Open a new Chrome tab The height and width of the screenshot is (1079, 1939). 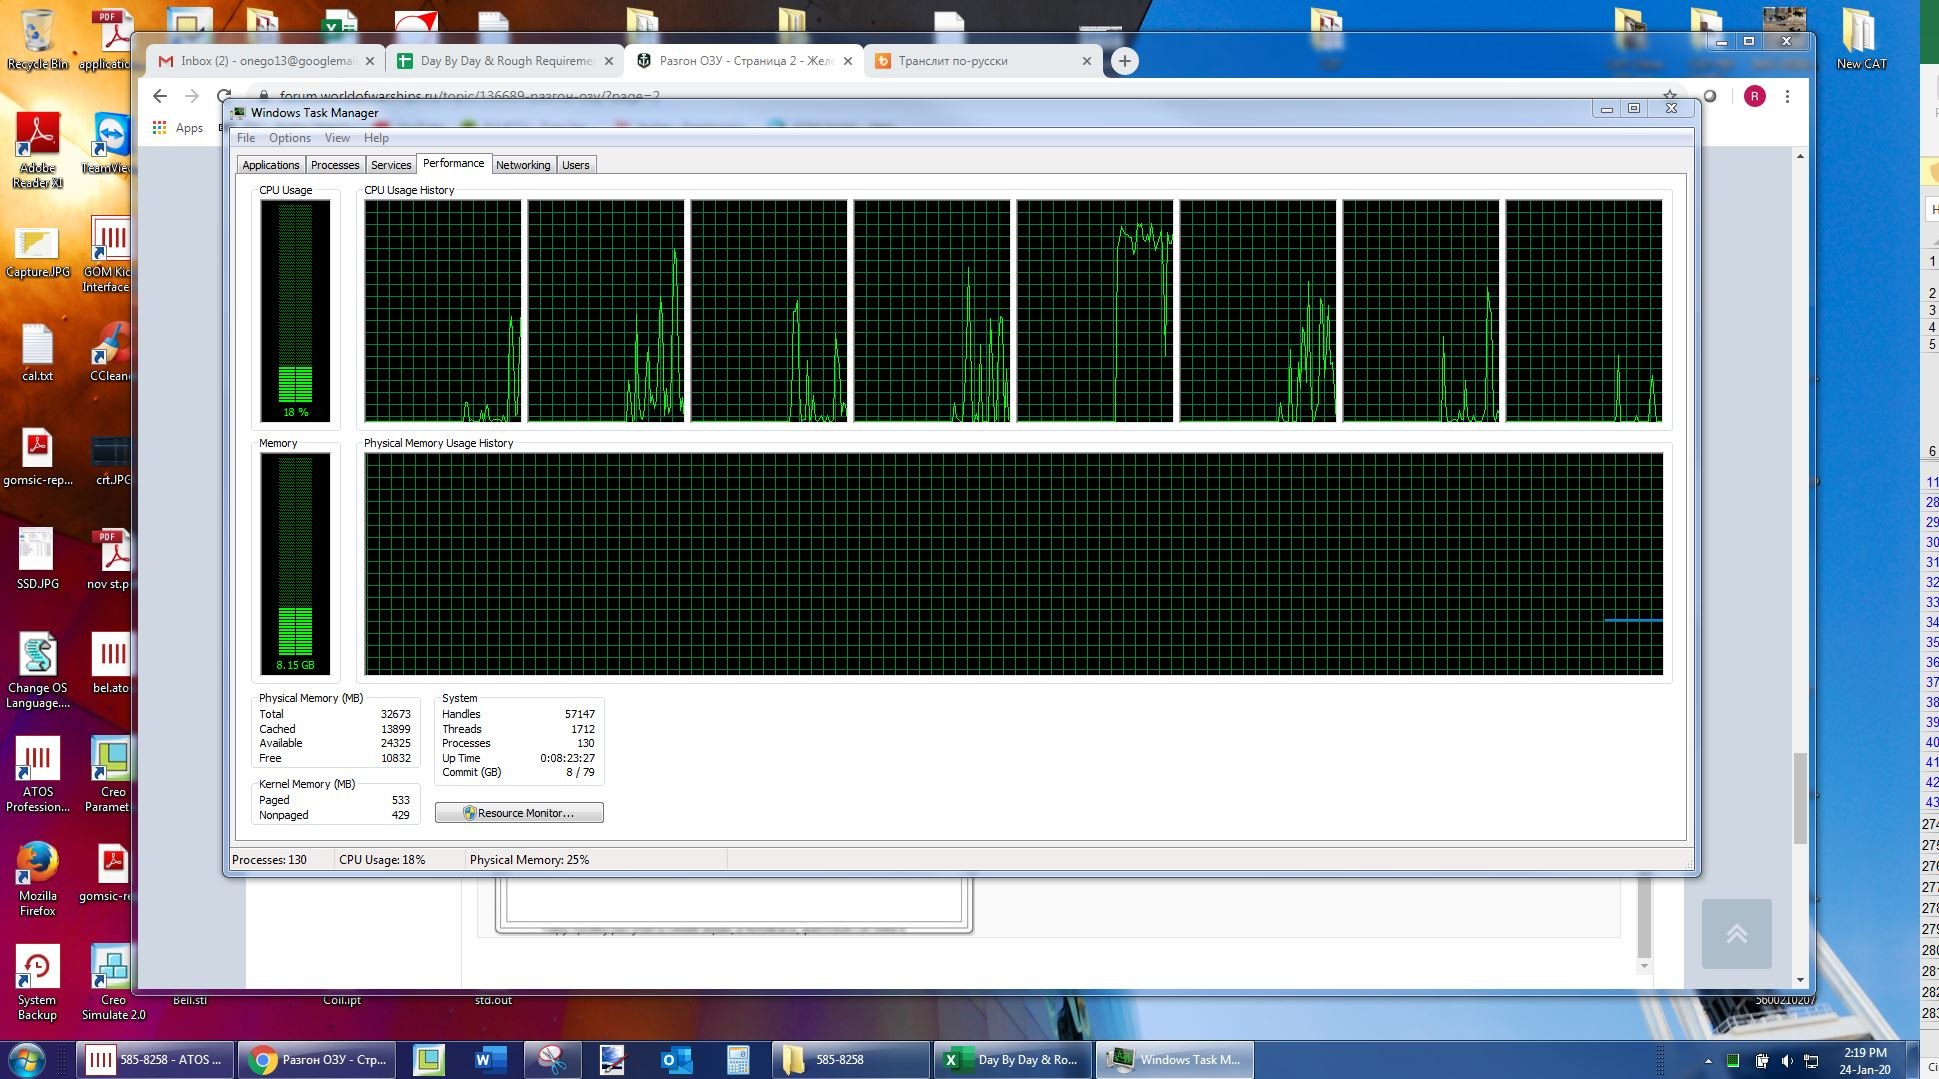[x=1124, y=61]
